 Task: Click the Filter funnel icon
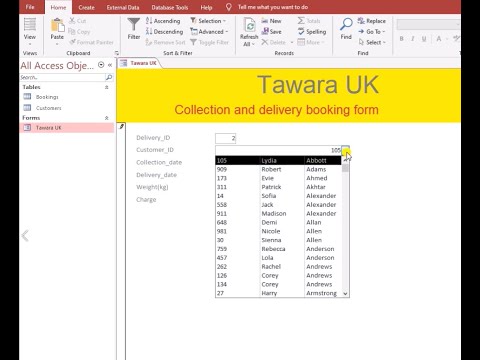pyautogui.click(x=134, y=25)
